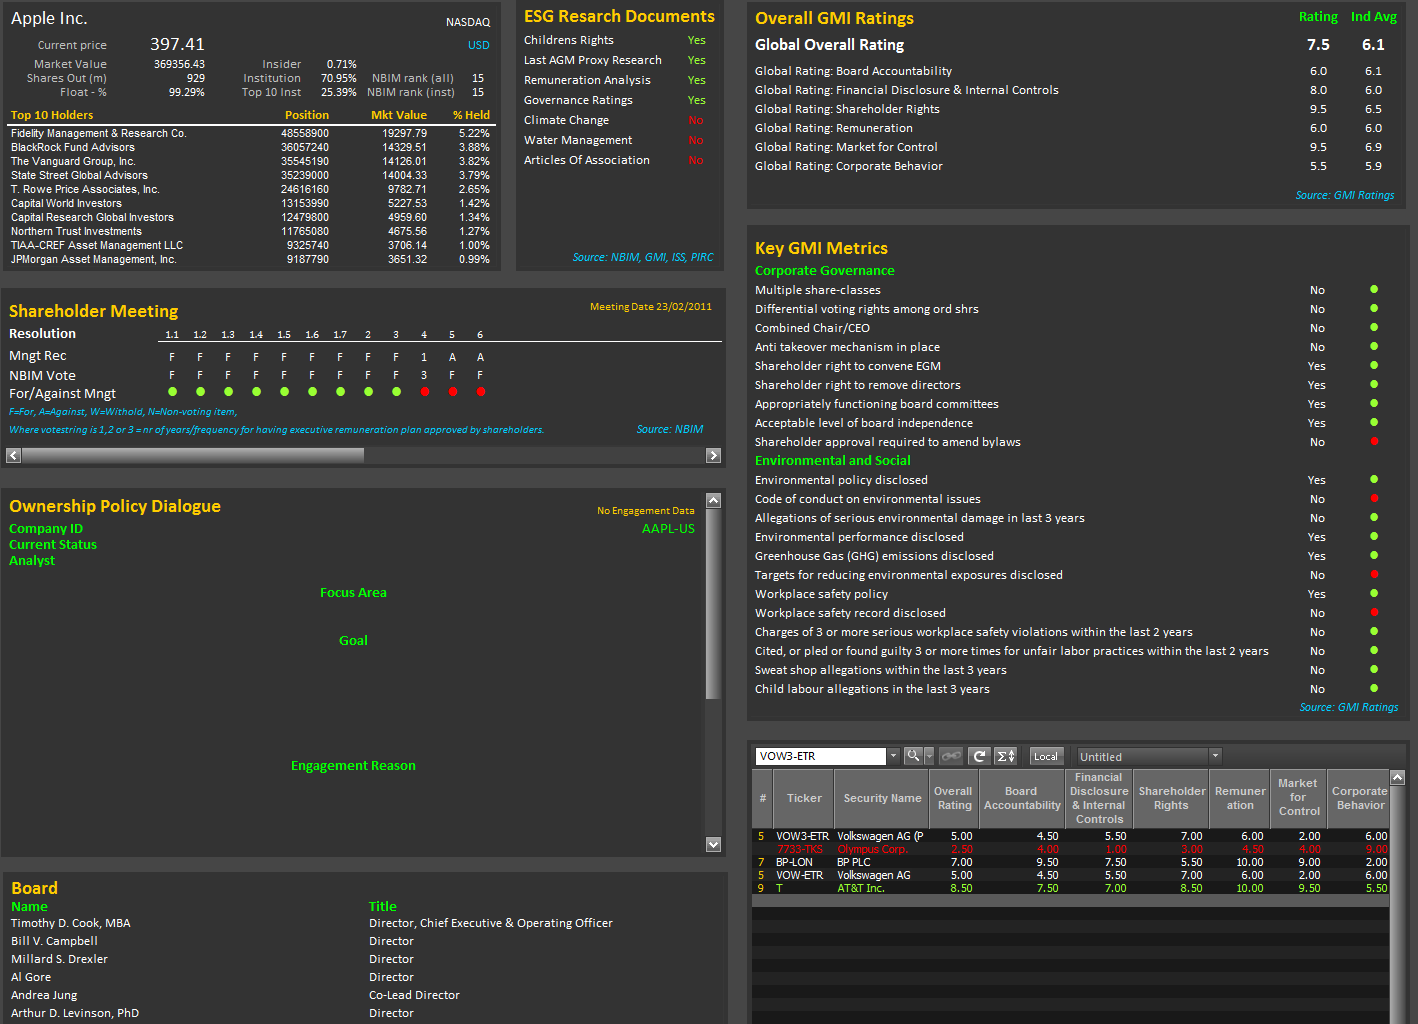This screenshot has width=1418, height=1024.
Task: Click the red indicator for resolution 4
Action: [425, 392]
